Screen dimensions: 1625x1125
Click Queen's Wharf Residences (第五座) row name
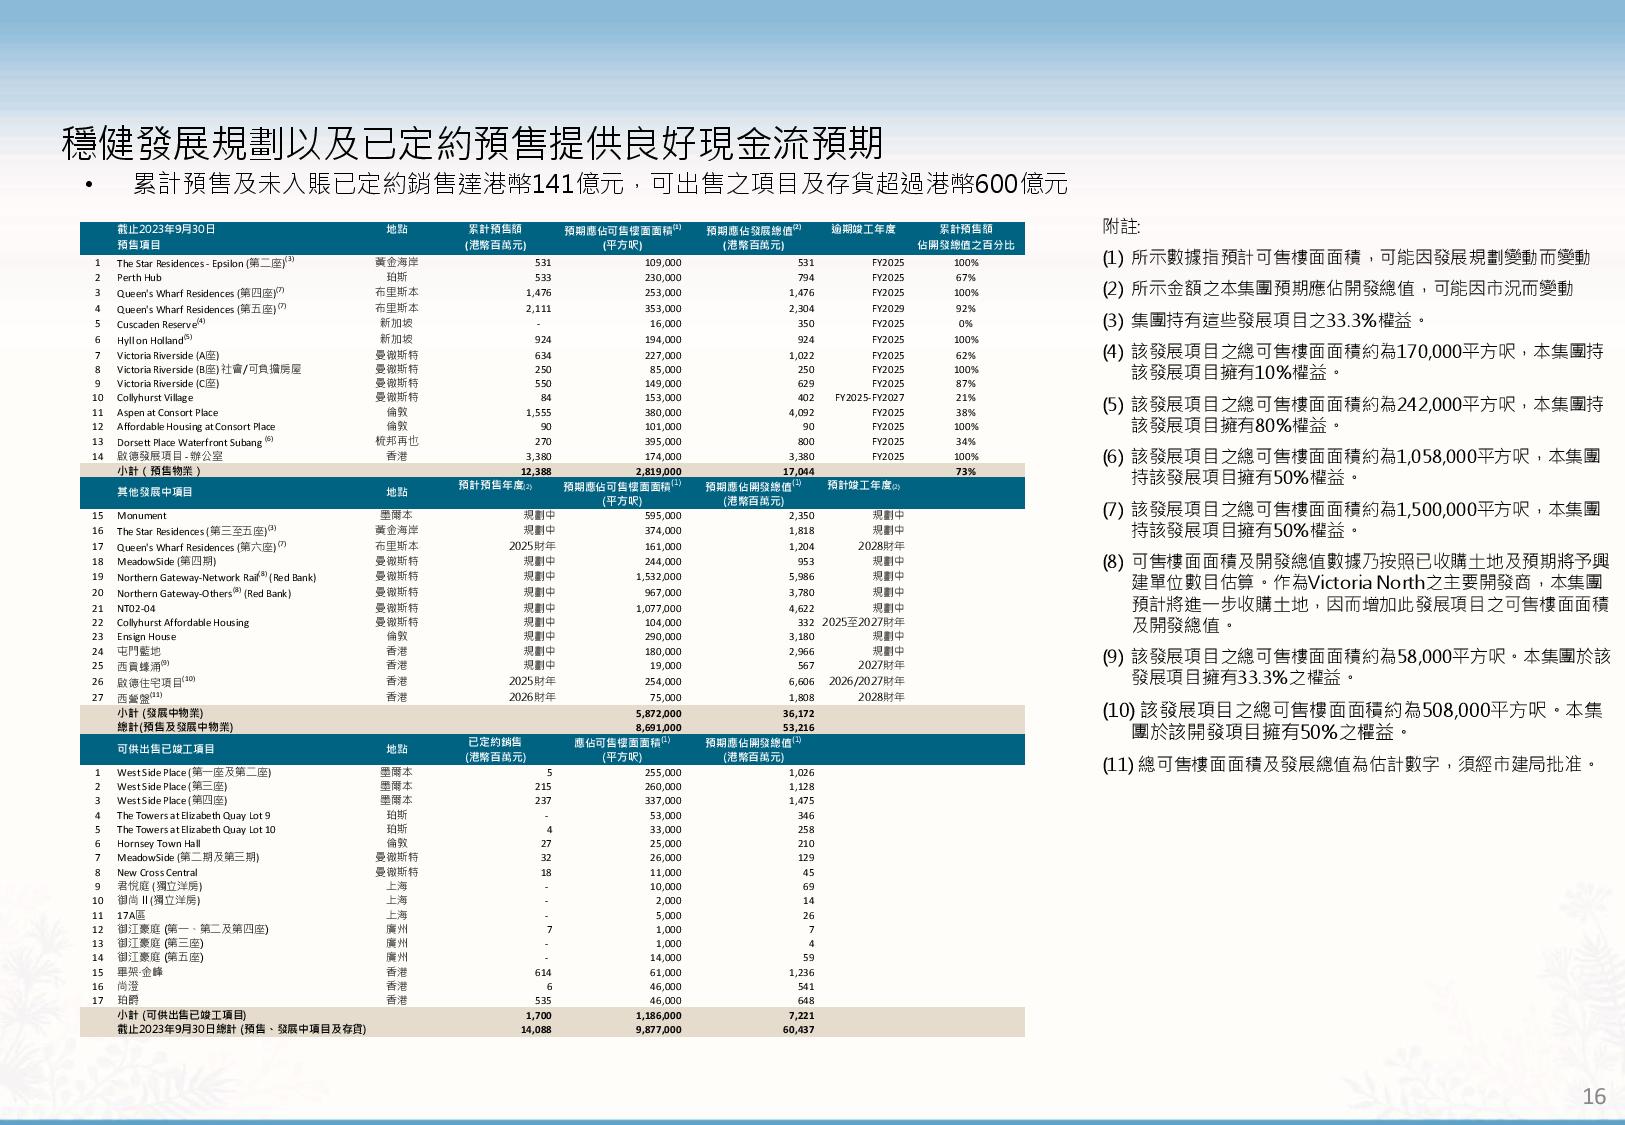point(201,309)
